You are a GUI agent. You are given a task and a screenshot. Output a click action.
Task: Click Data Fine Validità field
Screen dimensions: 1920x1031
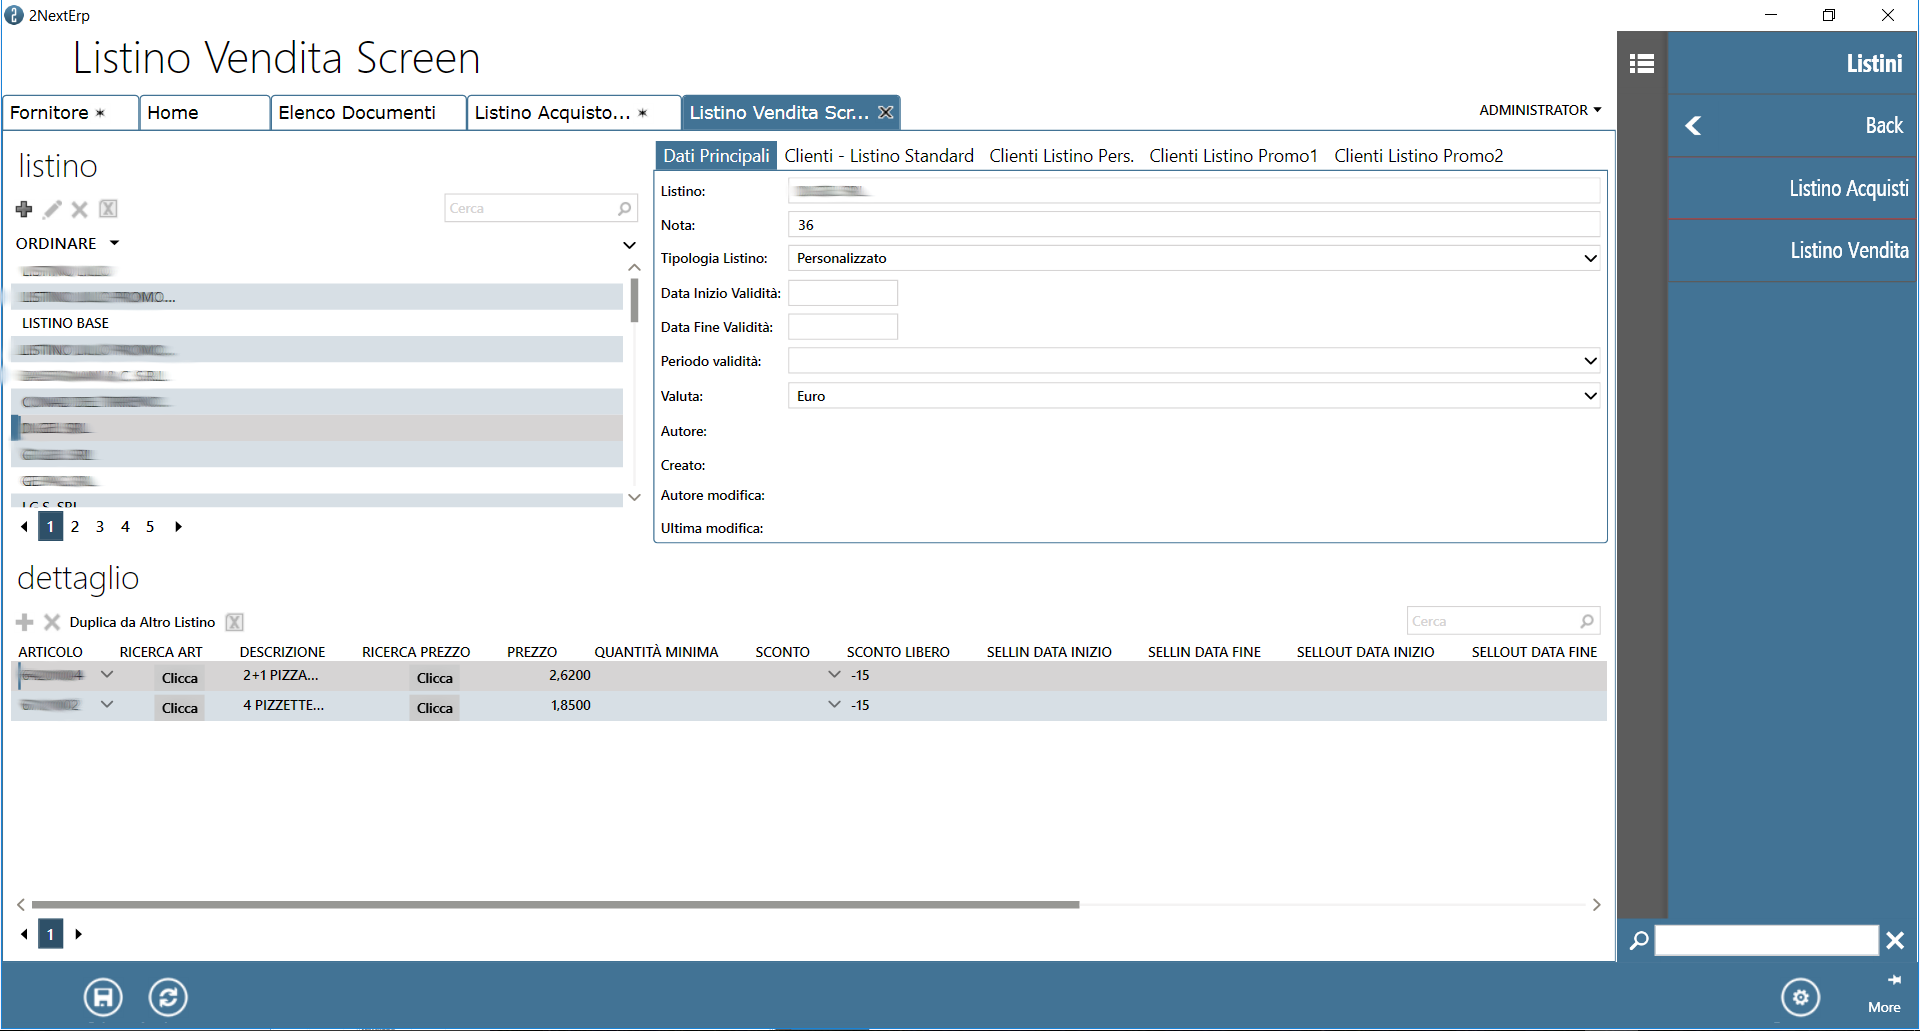[843, 327]
